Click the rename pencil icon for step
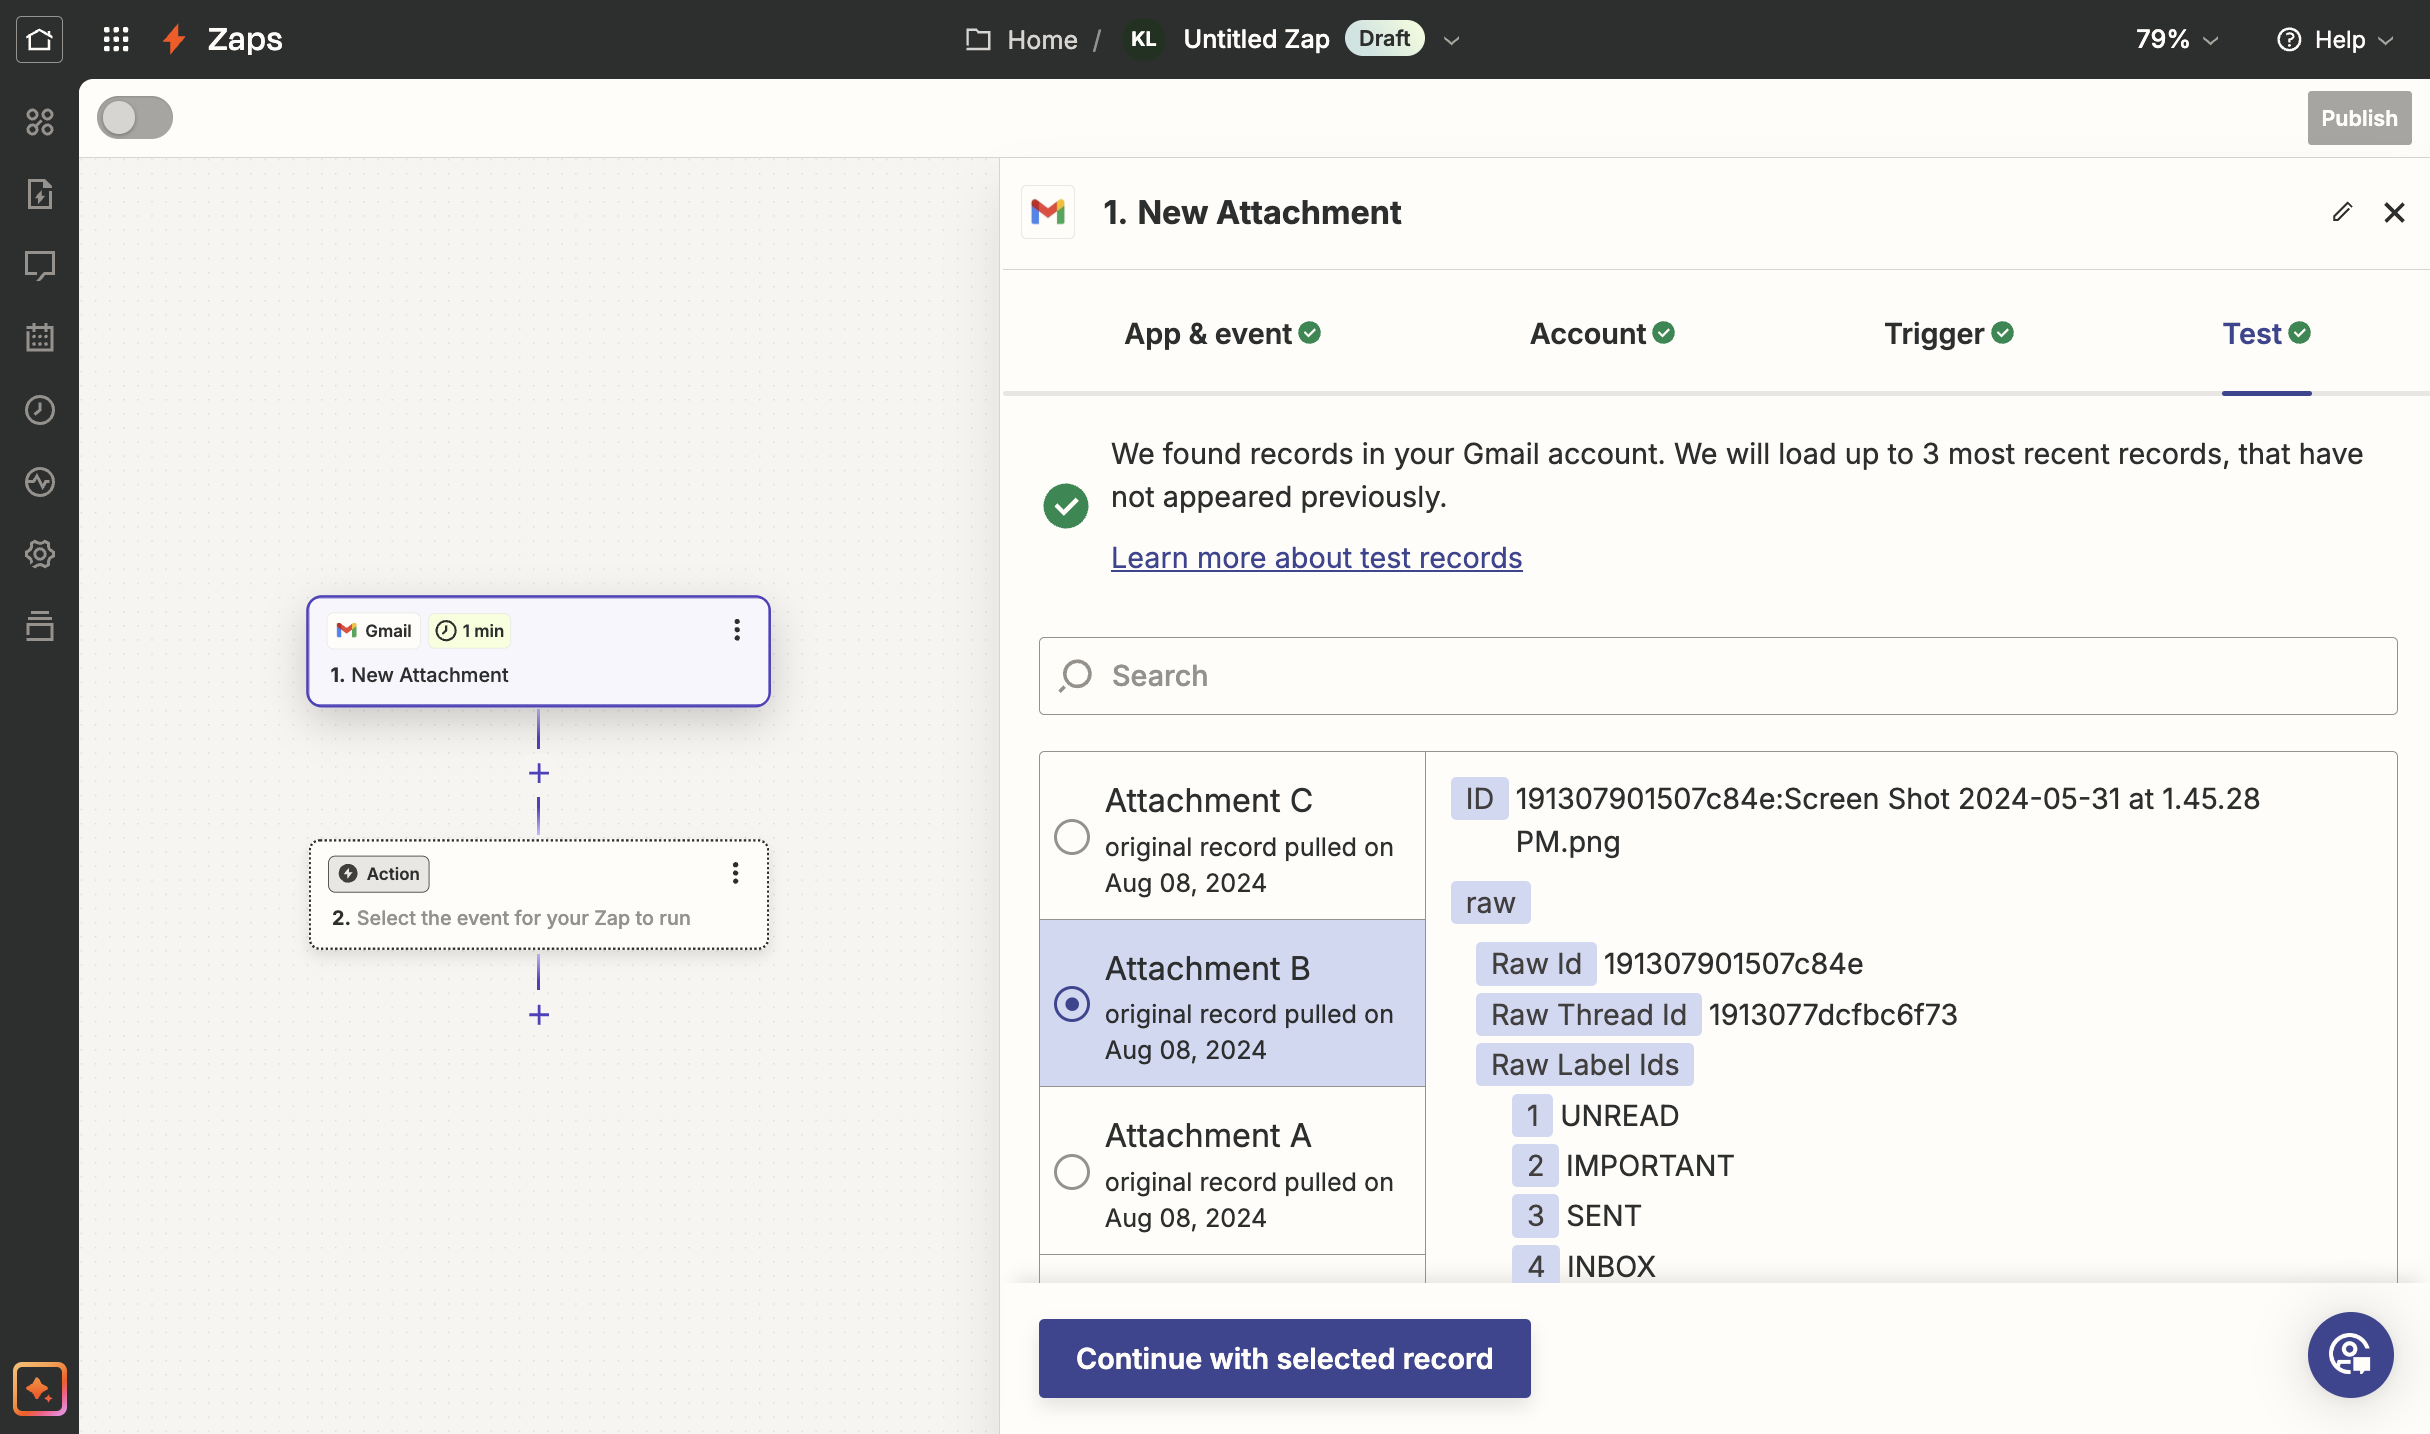The image size is (2430, 1434). point(2342,212)
